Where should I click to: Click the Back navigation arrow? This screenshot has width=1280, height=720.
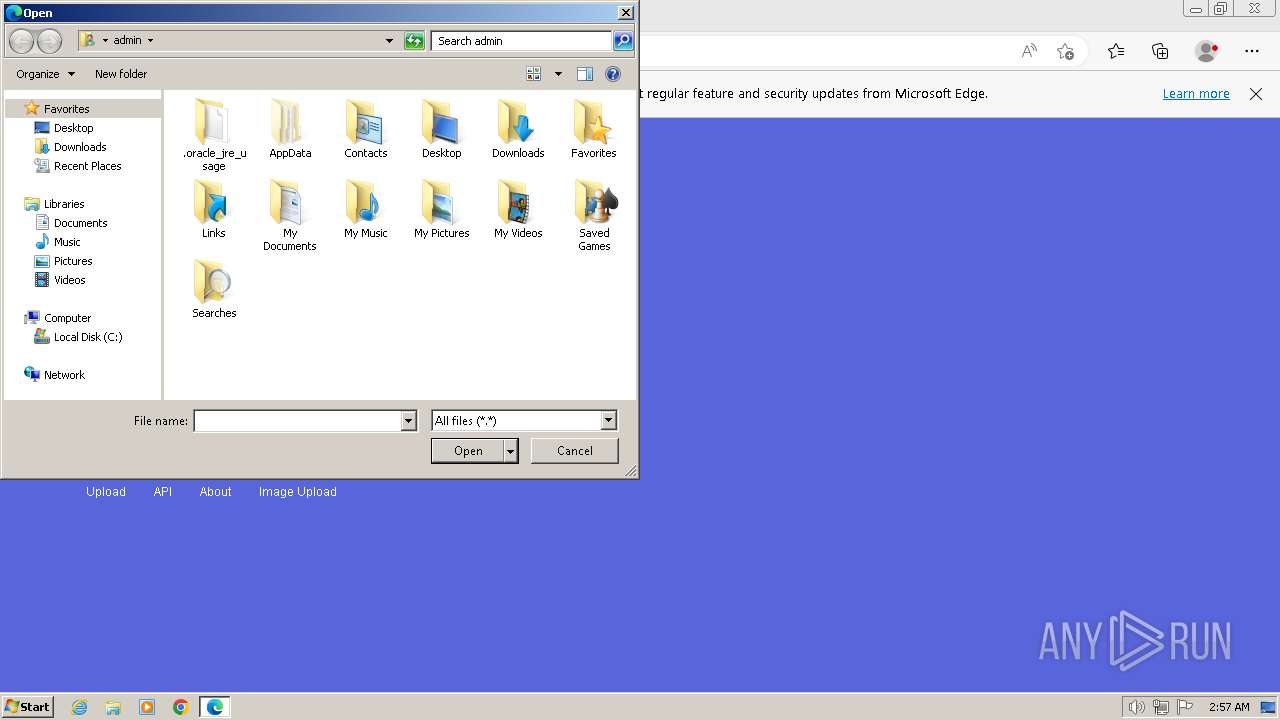(21, 41)
